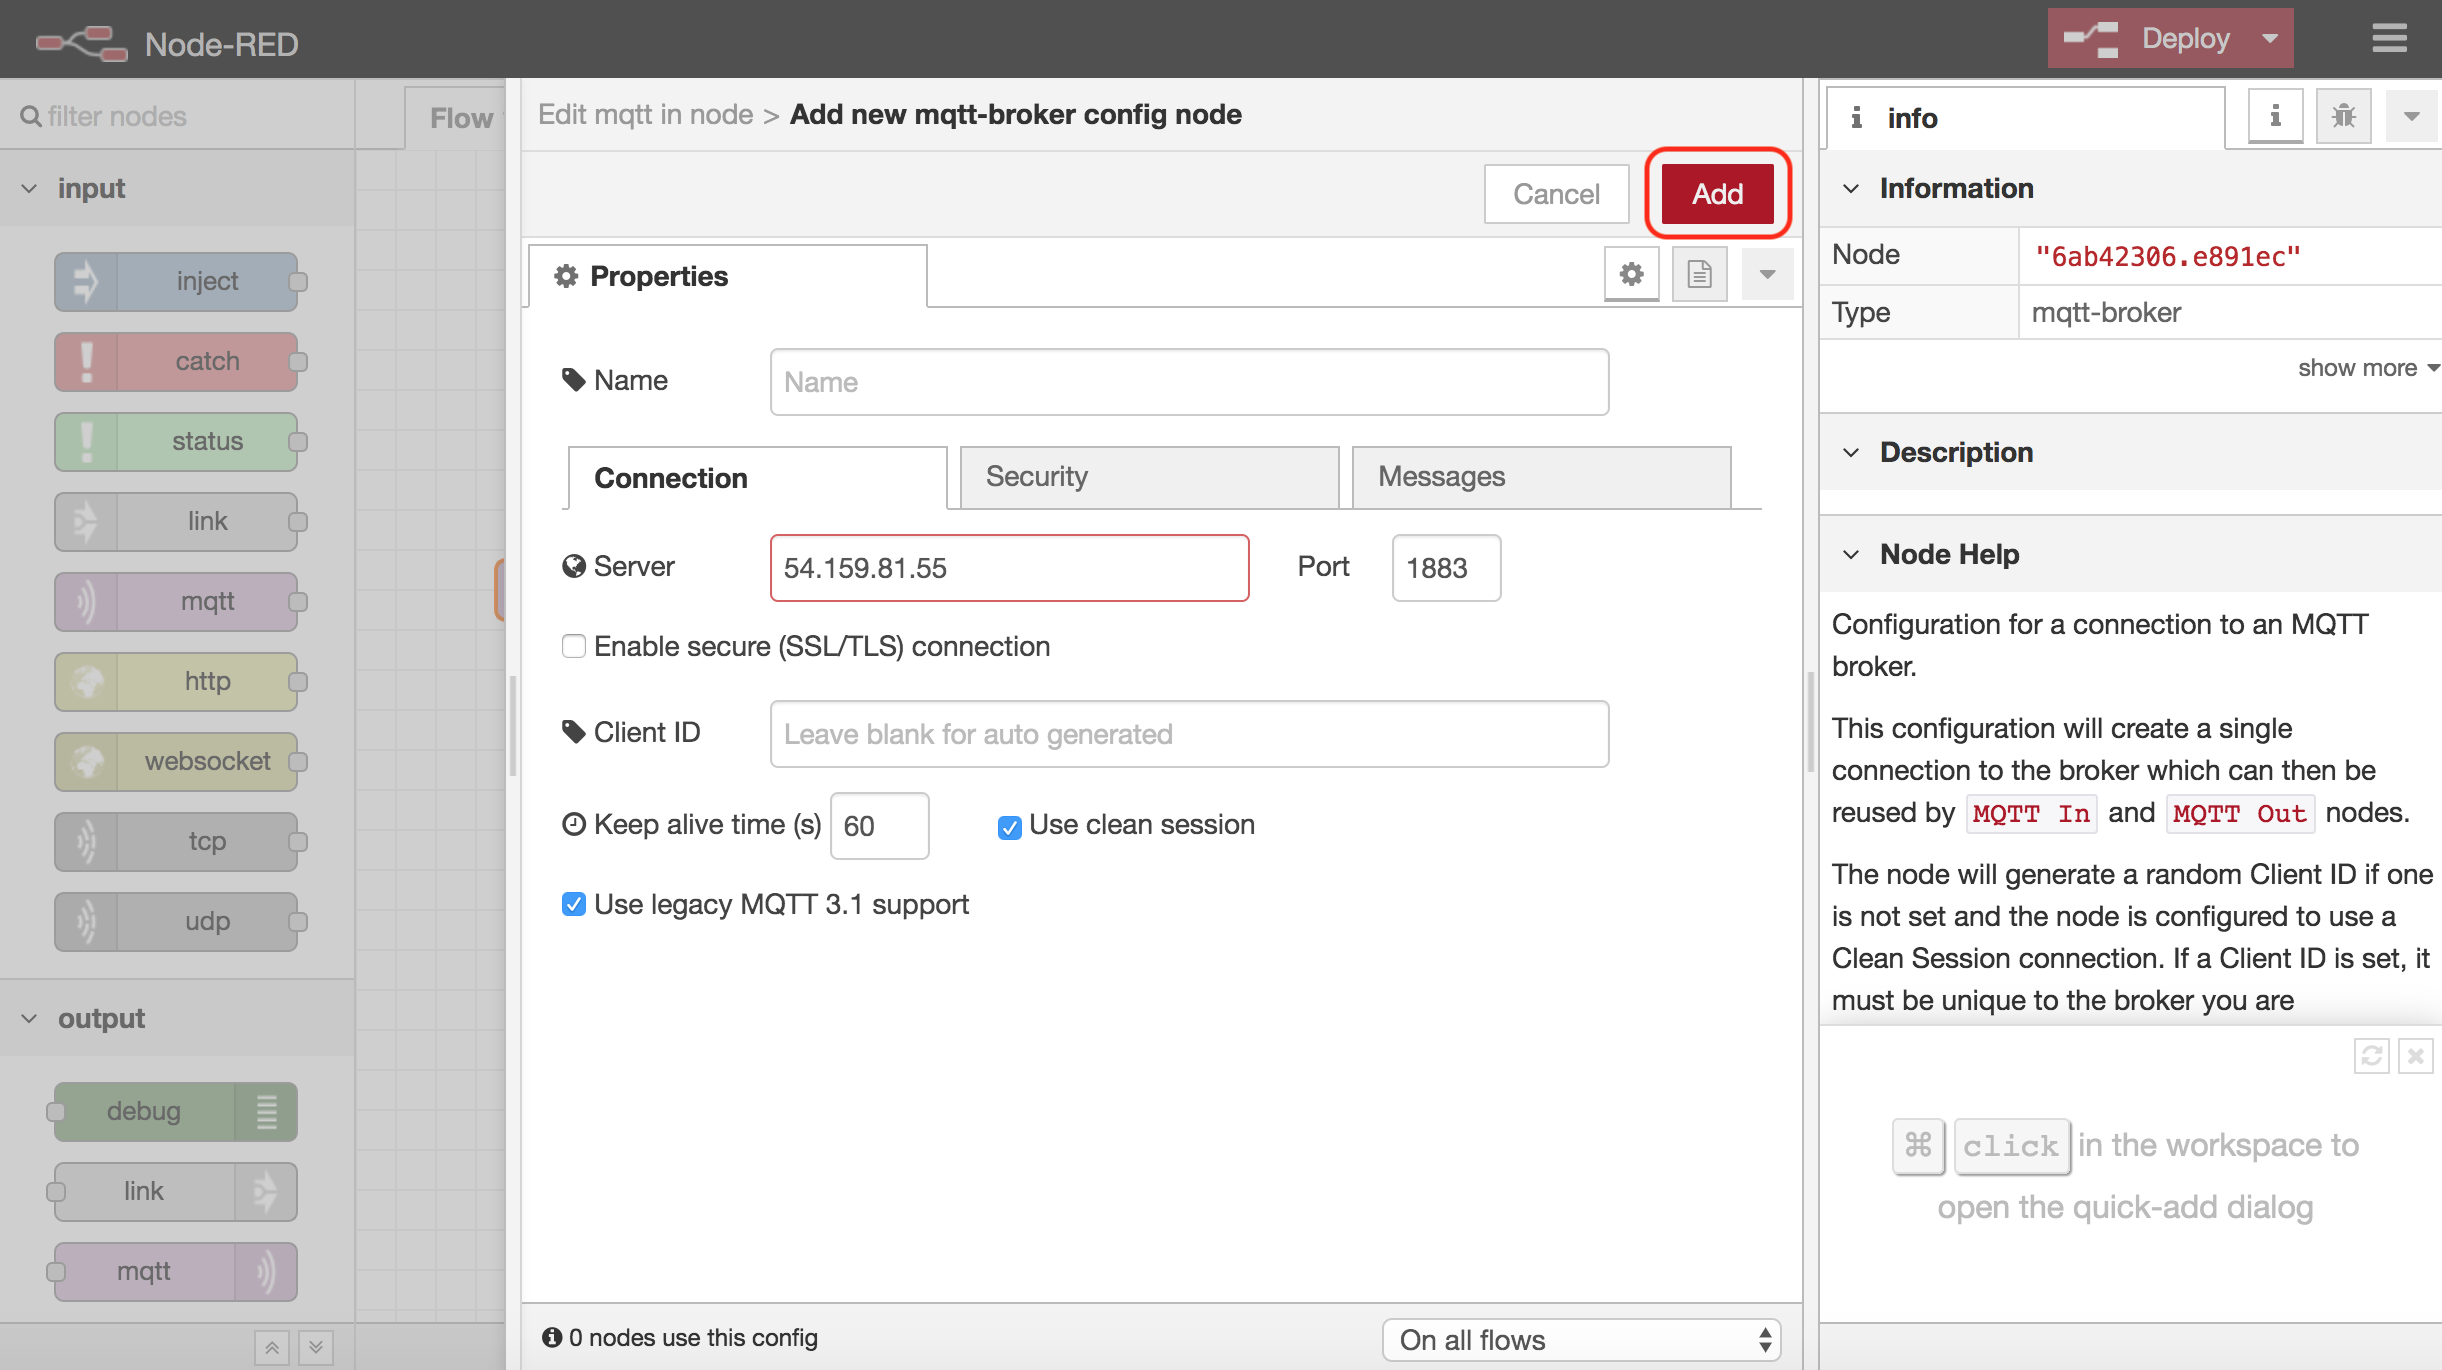
Task: Open node properties gear icon
Action: (x=1631, y=274)
